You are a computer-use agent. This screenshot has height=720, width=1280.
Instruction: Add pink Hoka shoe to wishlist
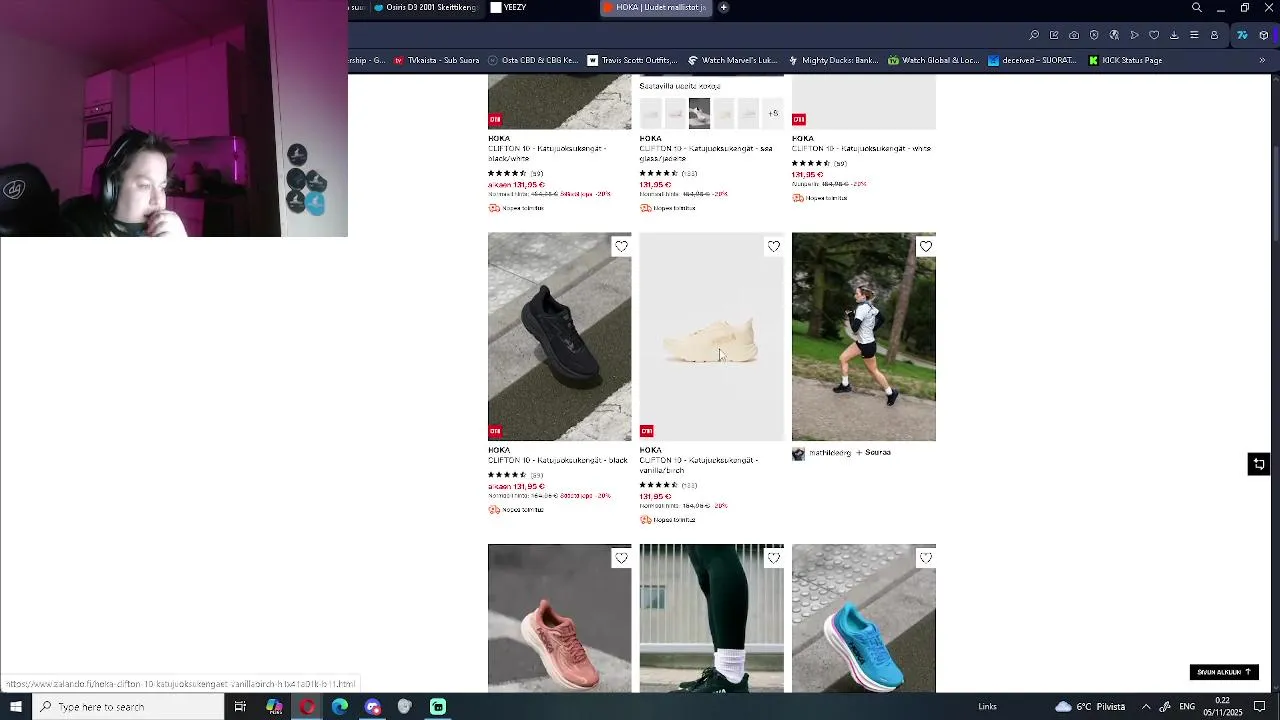tap(621, 558)
